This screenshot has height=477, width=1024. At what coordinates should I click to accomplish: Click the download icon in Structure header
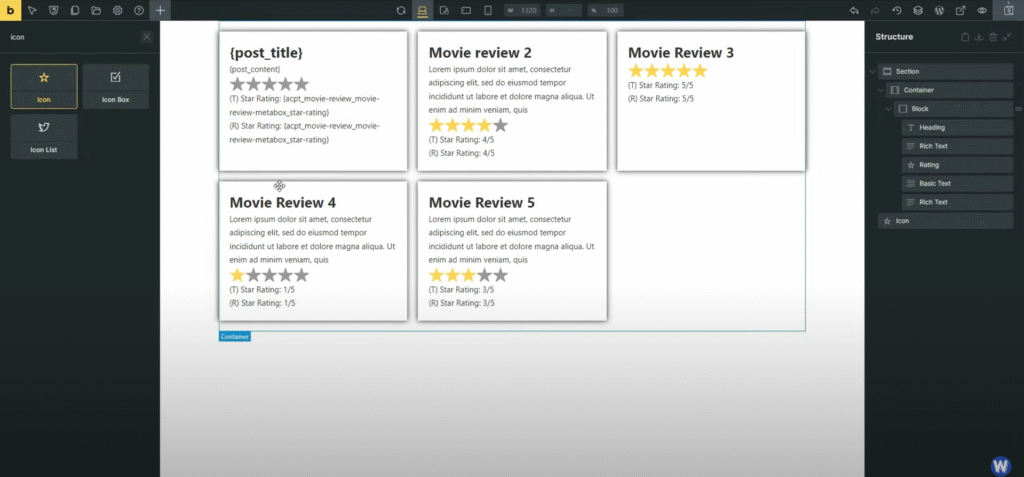[979, 37]
